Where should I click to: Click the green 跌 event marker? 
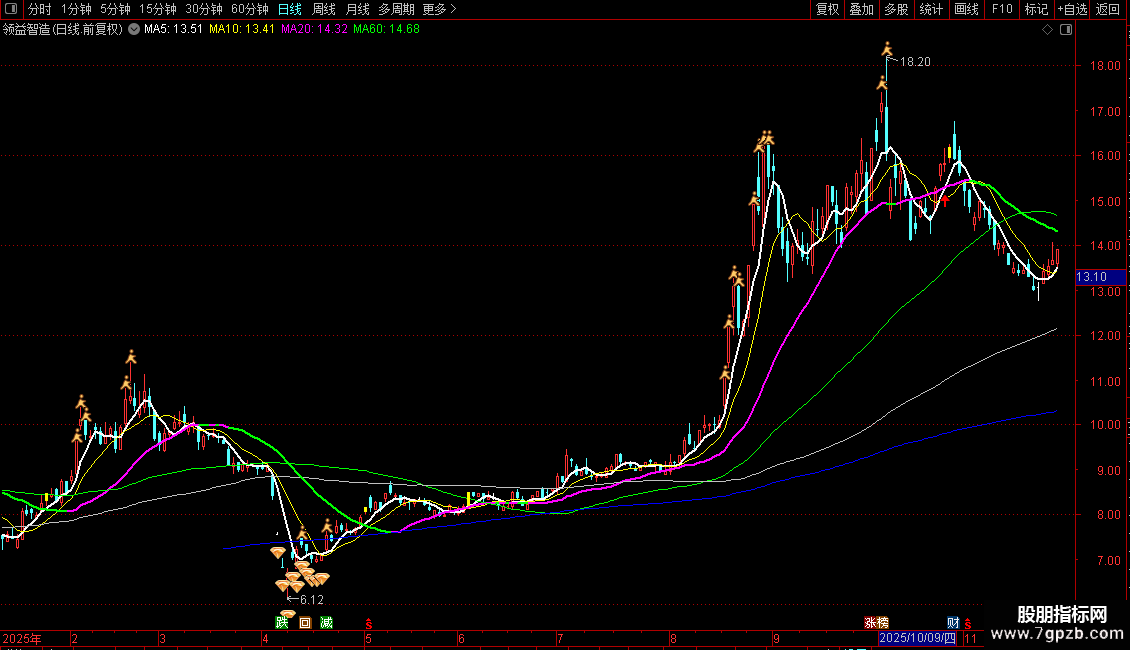[x=282, y=623]
